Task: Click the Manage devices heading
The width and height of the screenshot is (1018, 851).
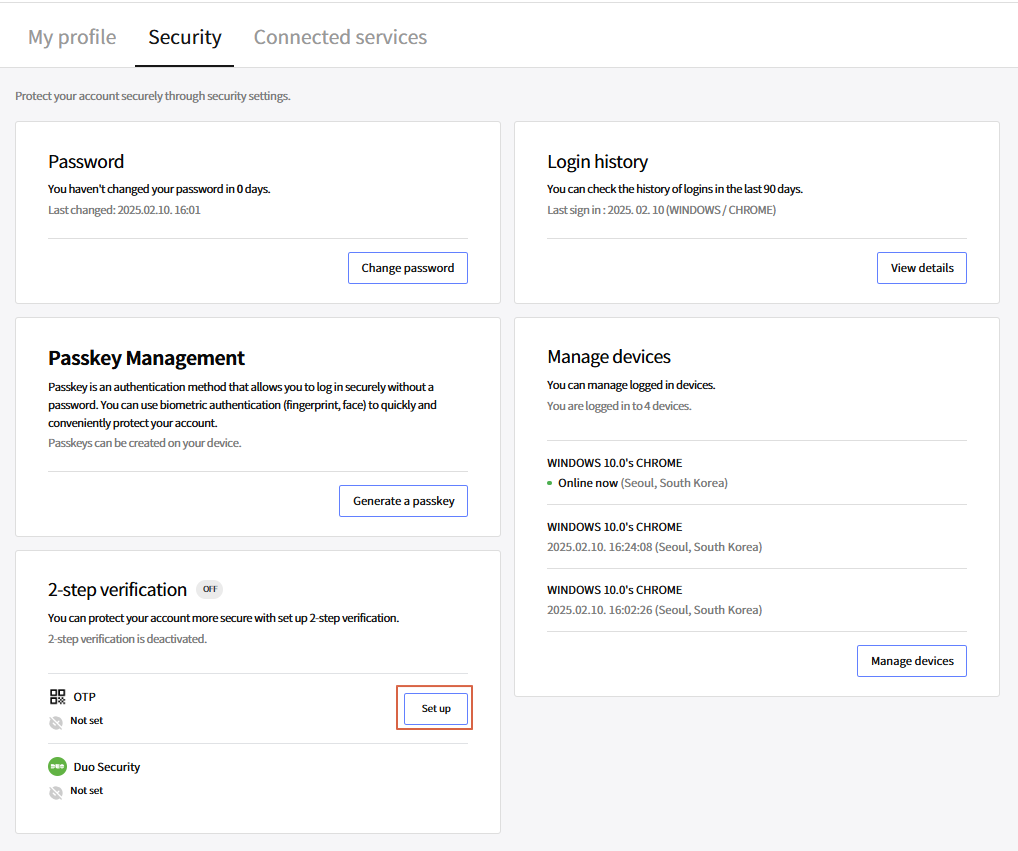Action: click(x=608, y=357)
